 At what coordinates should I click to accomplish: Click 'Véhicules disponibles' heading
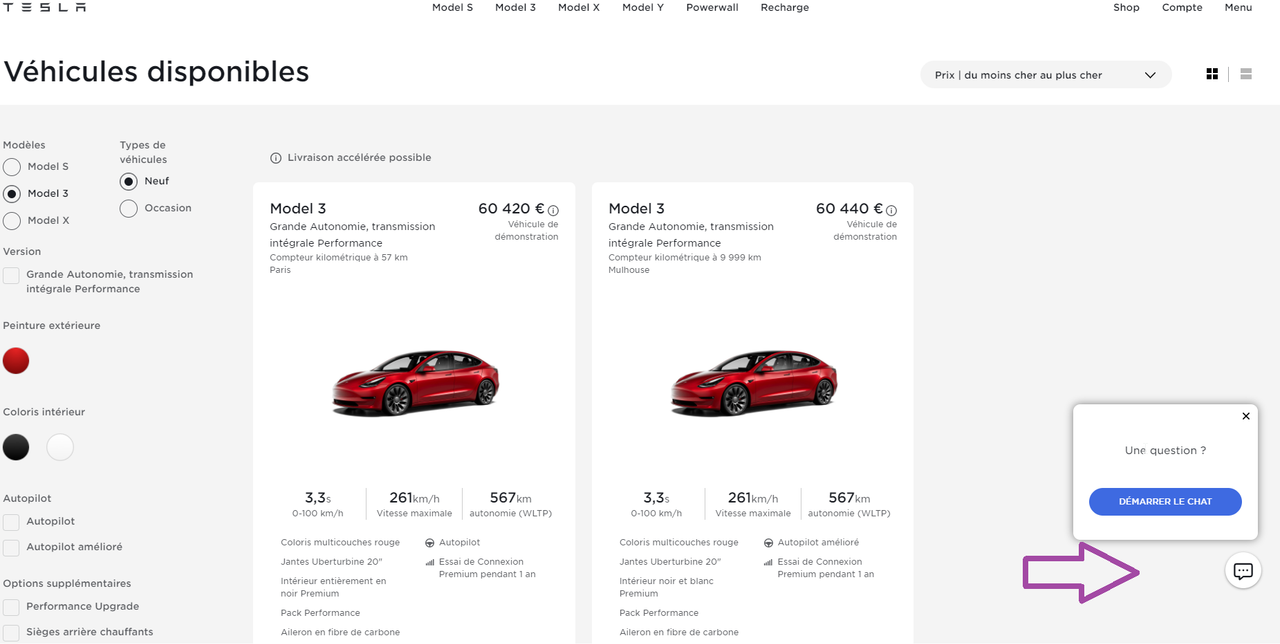tap(157, 72)
